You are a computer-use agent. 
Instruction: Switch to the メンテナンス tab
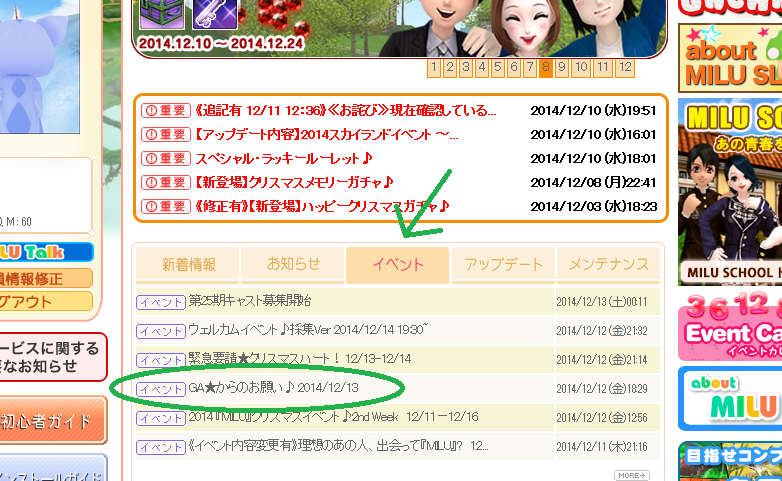point(608,265)
